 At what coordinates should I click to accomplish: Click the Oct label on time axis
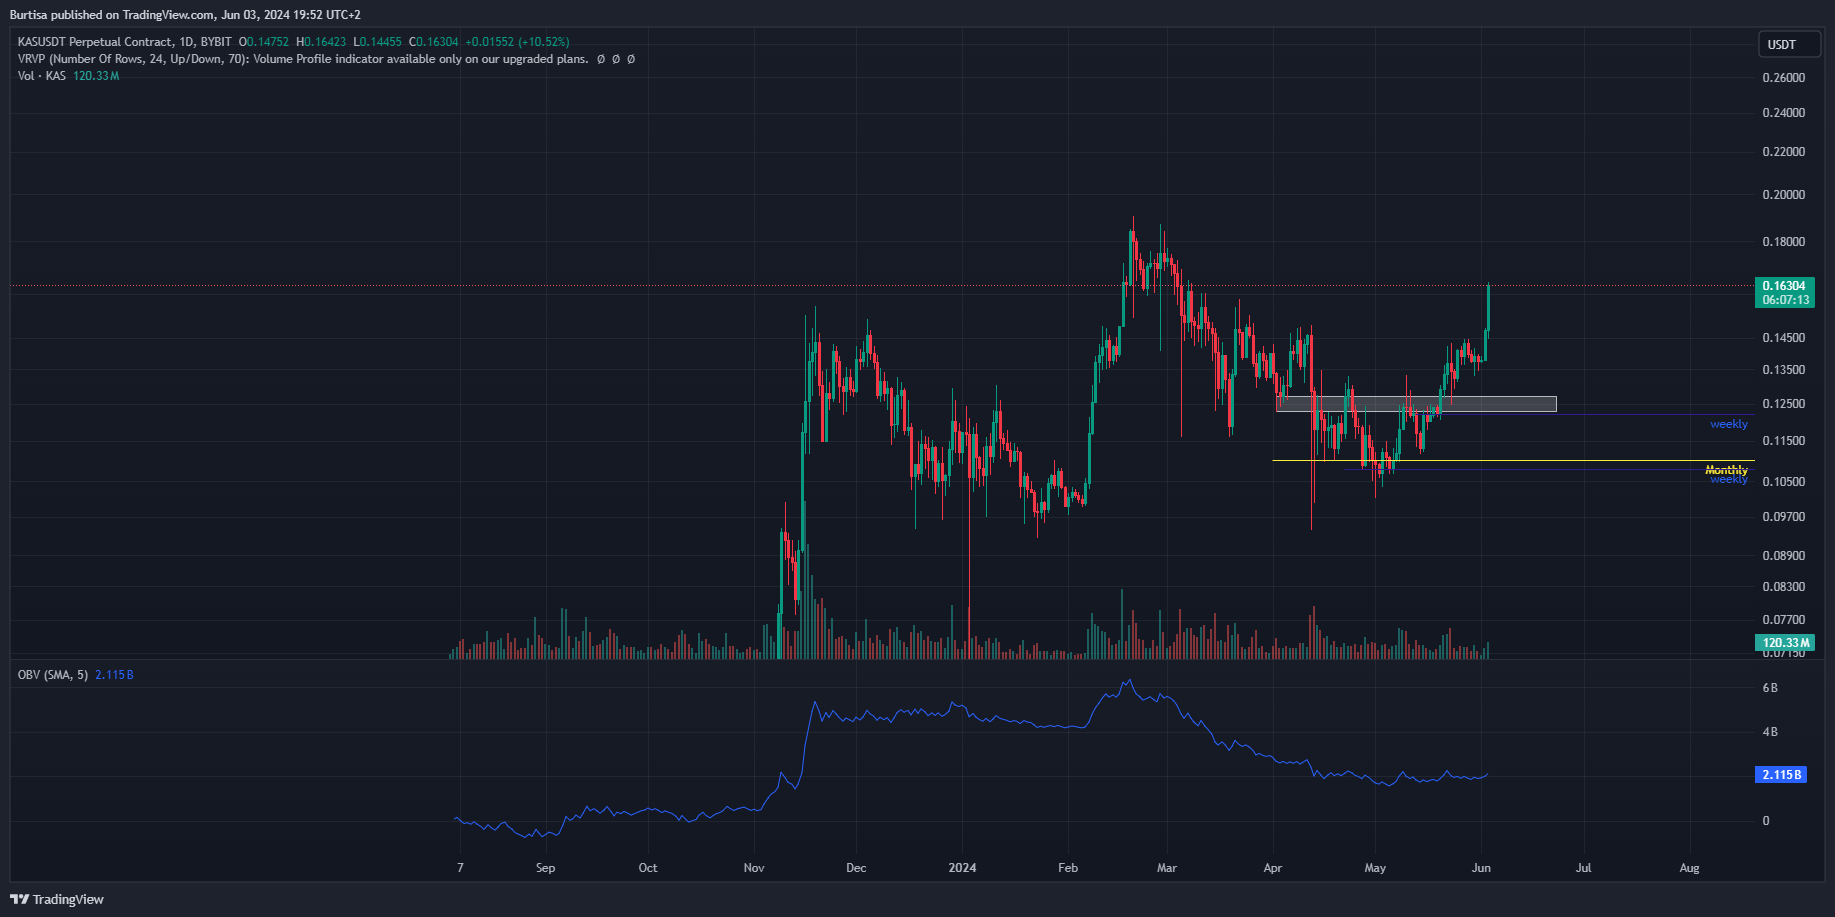648,868
